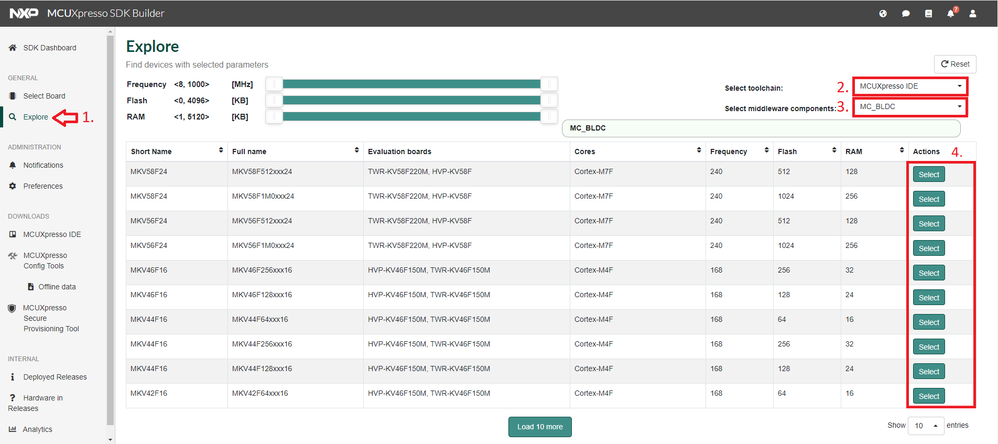This screenshot has width=998, height=444.
Task: Click Cortex-M7F in the MKV58F512xxx24 row
Action: [x=593, y=172]
